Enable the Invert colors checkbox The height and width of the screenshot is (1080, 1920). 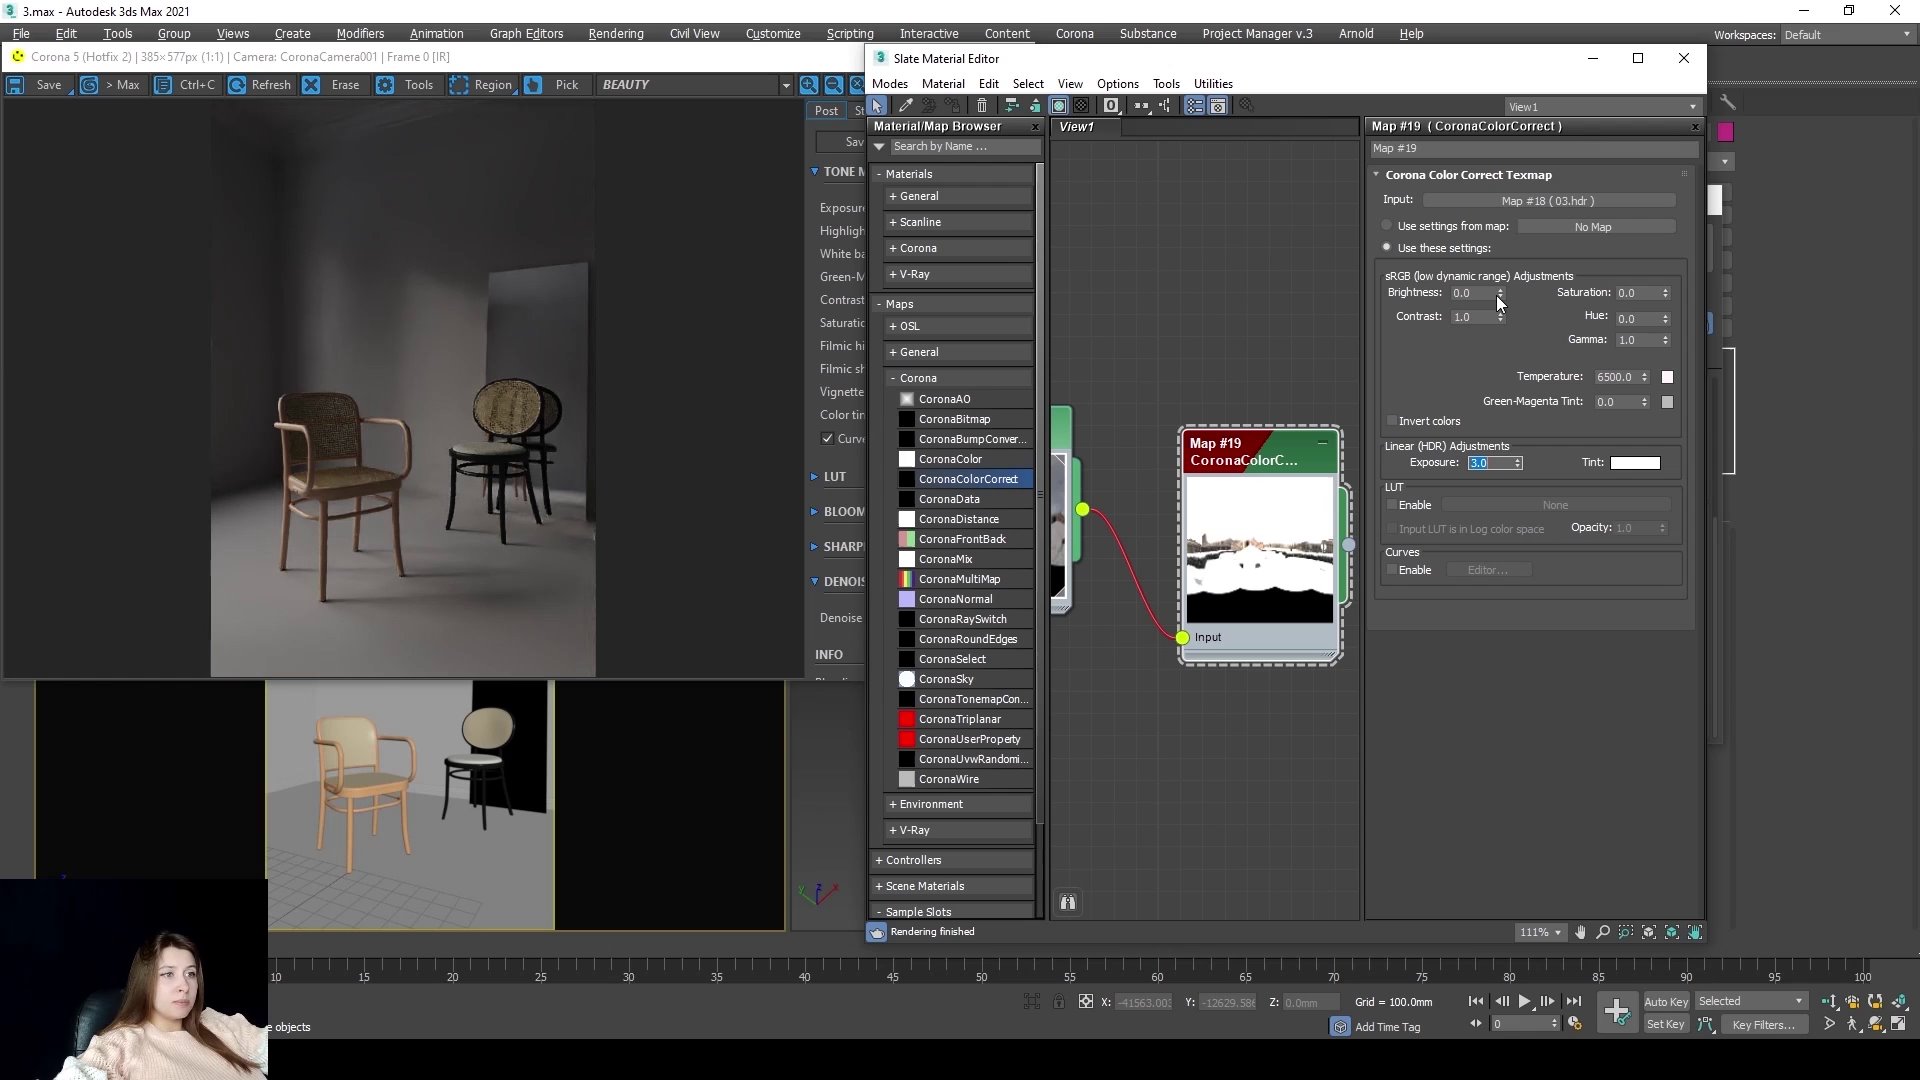tap(1392, 421)
